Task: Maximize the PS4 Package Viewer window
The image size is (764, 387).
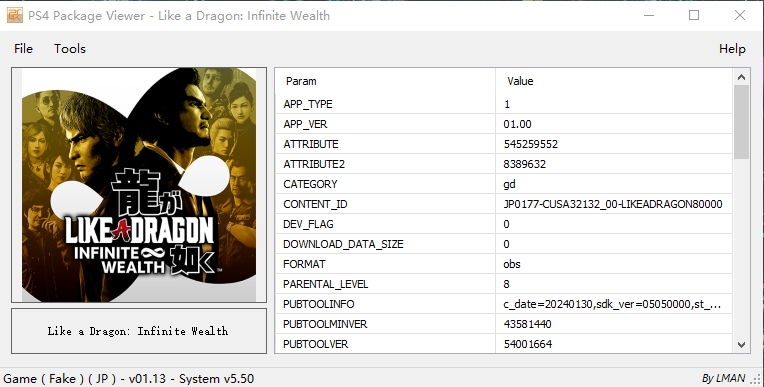Action: click(694, 16)
